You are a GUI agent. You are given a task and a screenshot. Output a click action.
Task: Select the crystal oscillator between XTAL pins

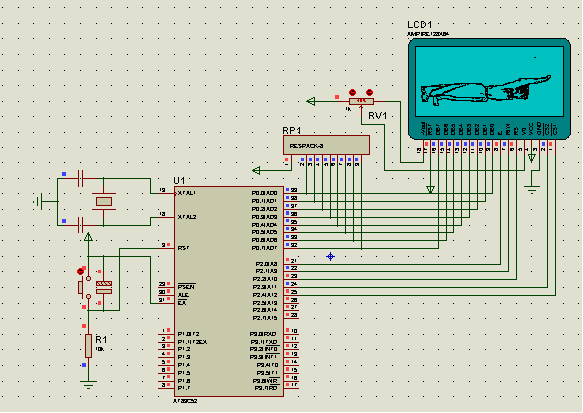tap(104, 201)
